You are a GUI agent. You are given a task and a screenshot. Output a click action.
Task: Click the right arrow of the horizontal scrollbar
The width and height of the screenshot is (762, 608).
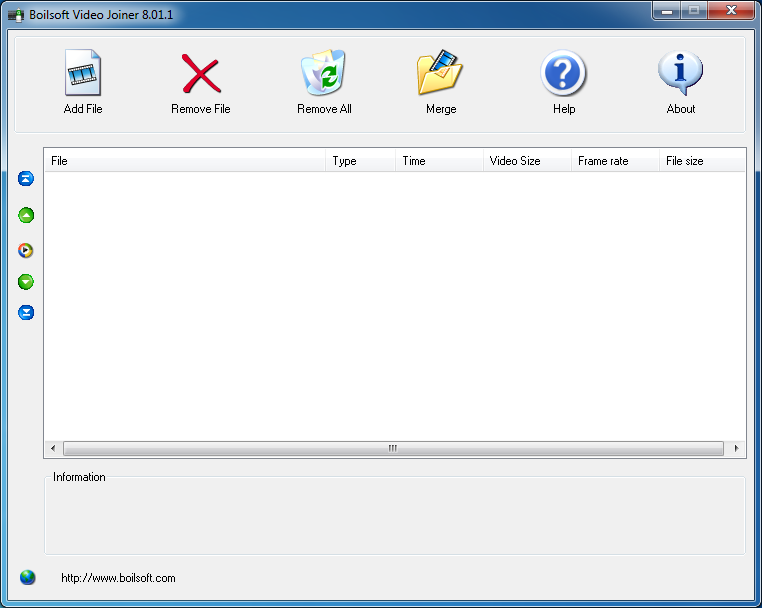(x=736, y=448)
